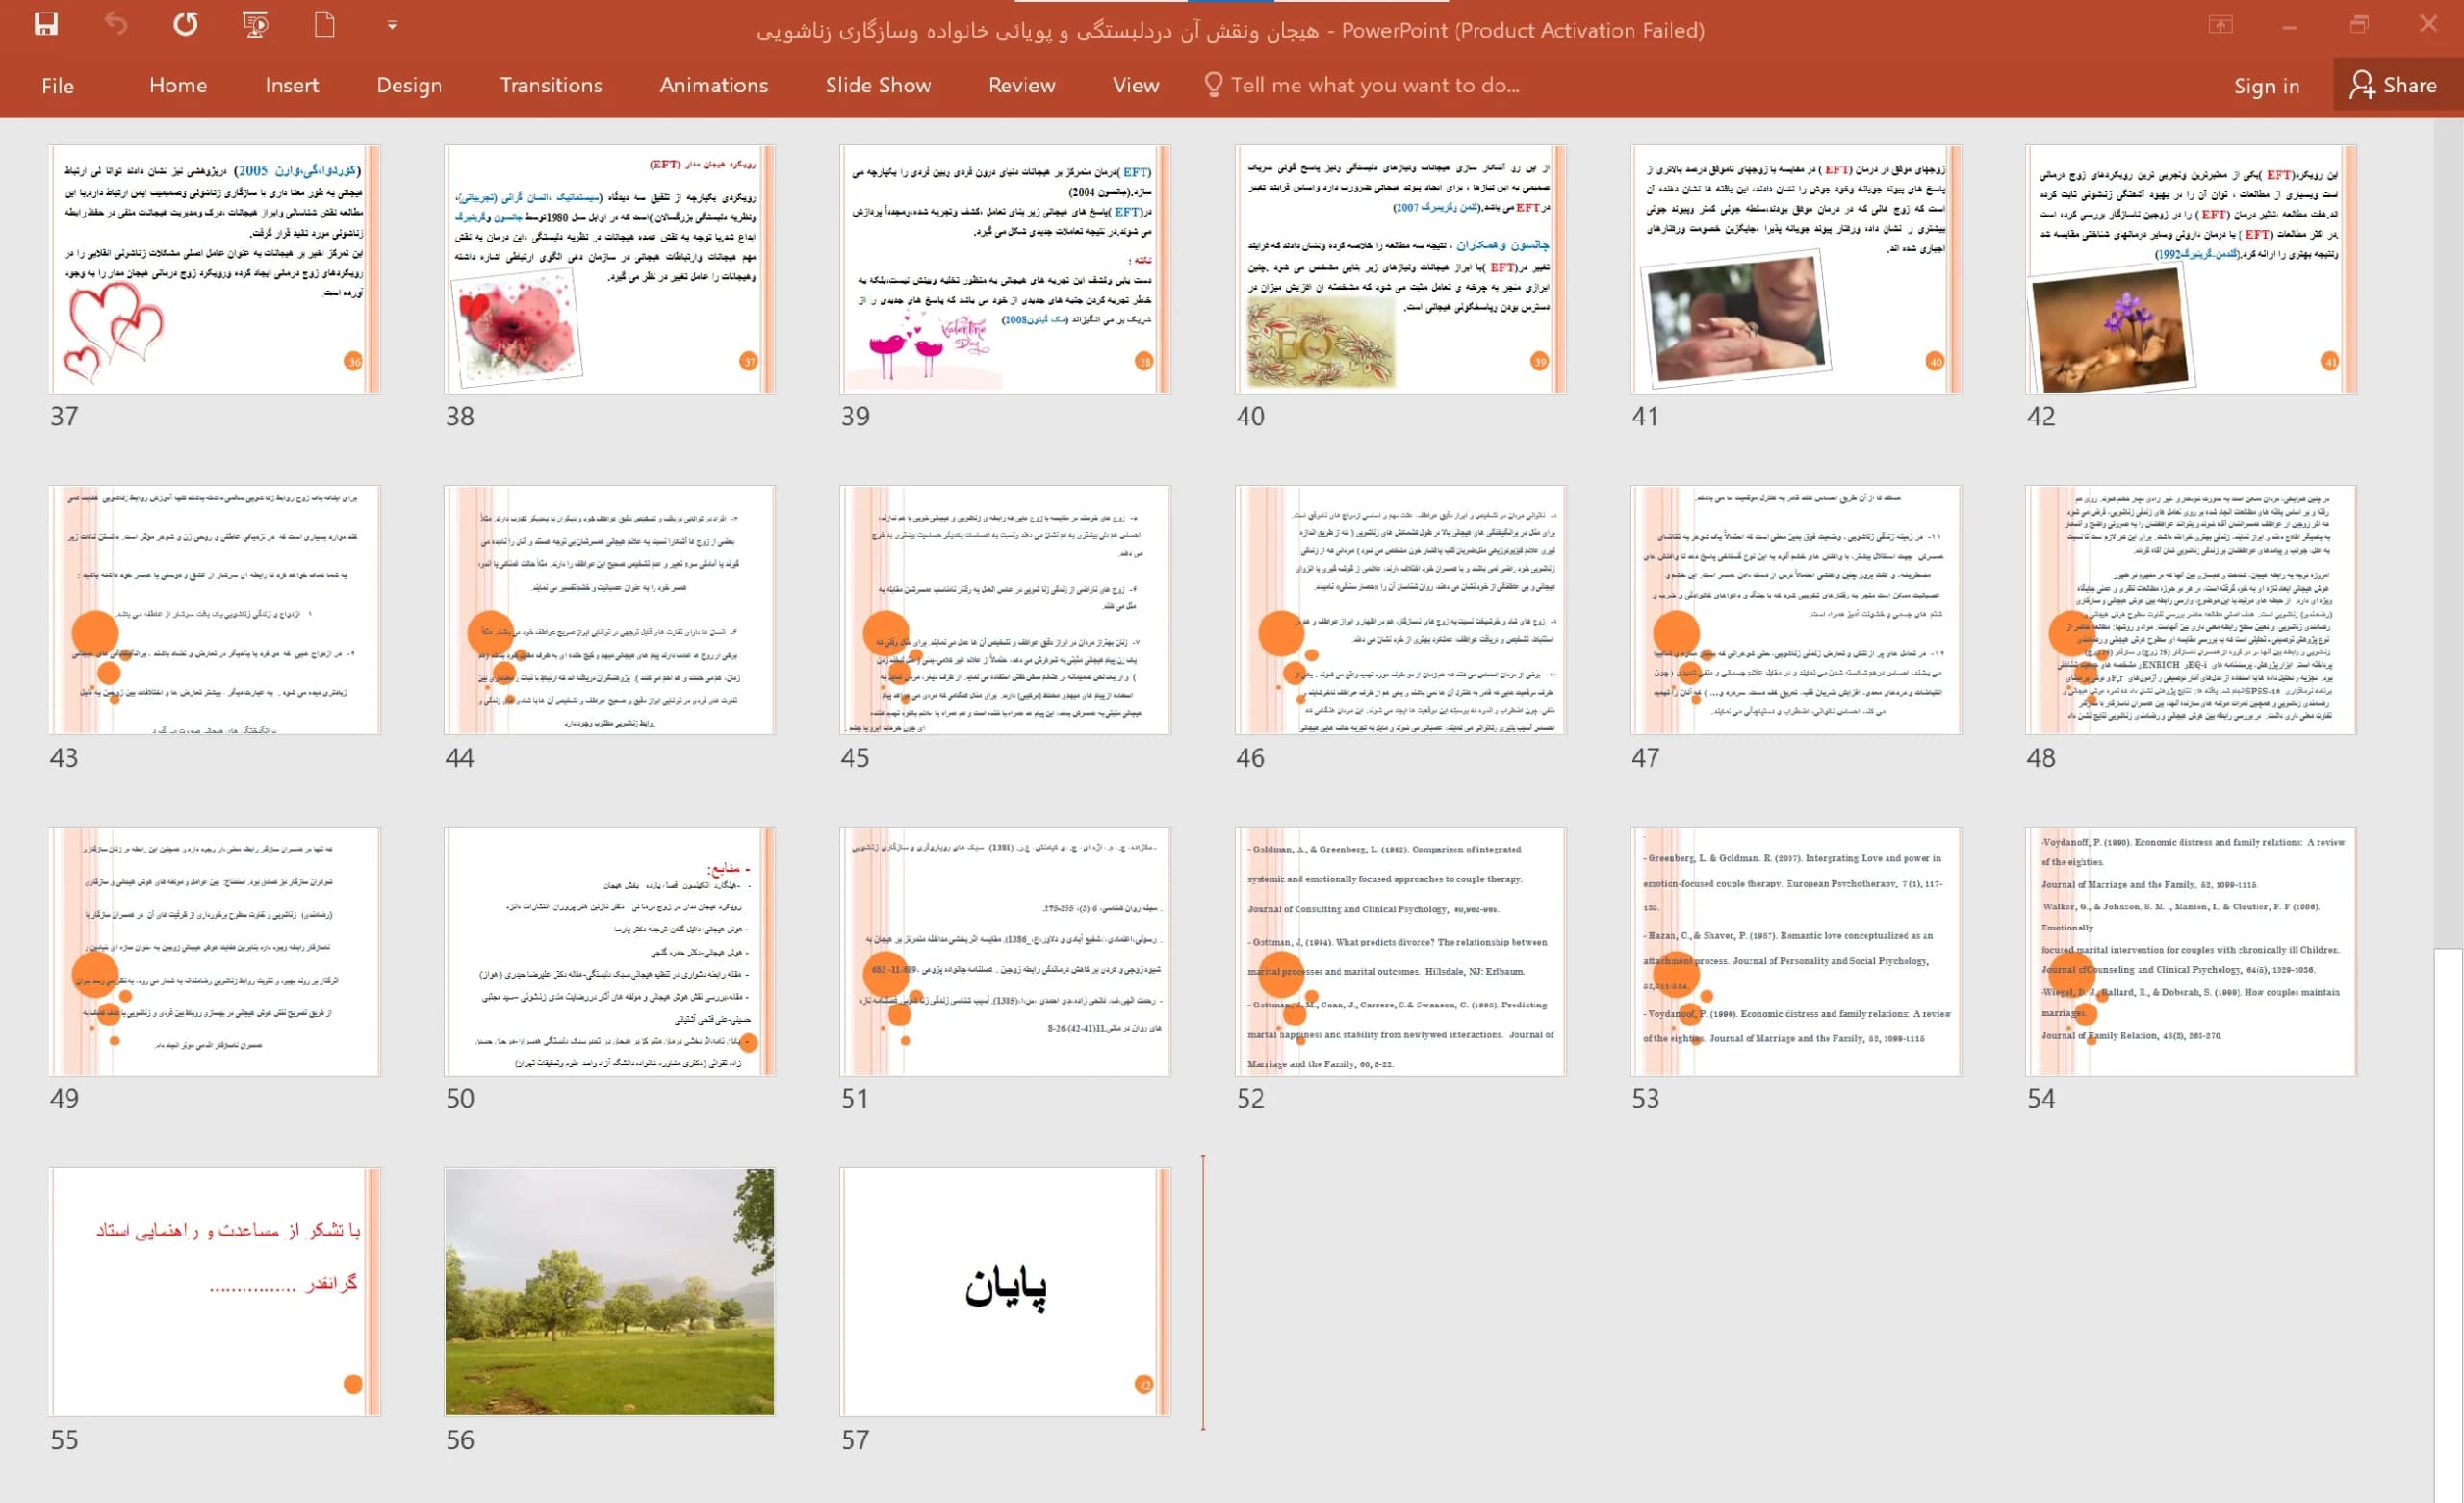Expand Customize Quick Access Toolbar arrow
Screen dimensions: 2464x1503
392,25
